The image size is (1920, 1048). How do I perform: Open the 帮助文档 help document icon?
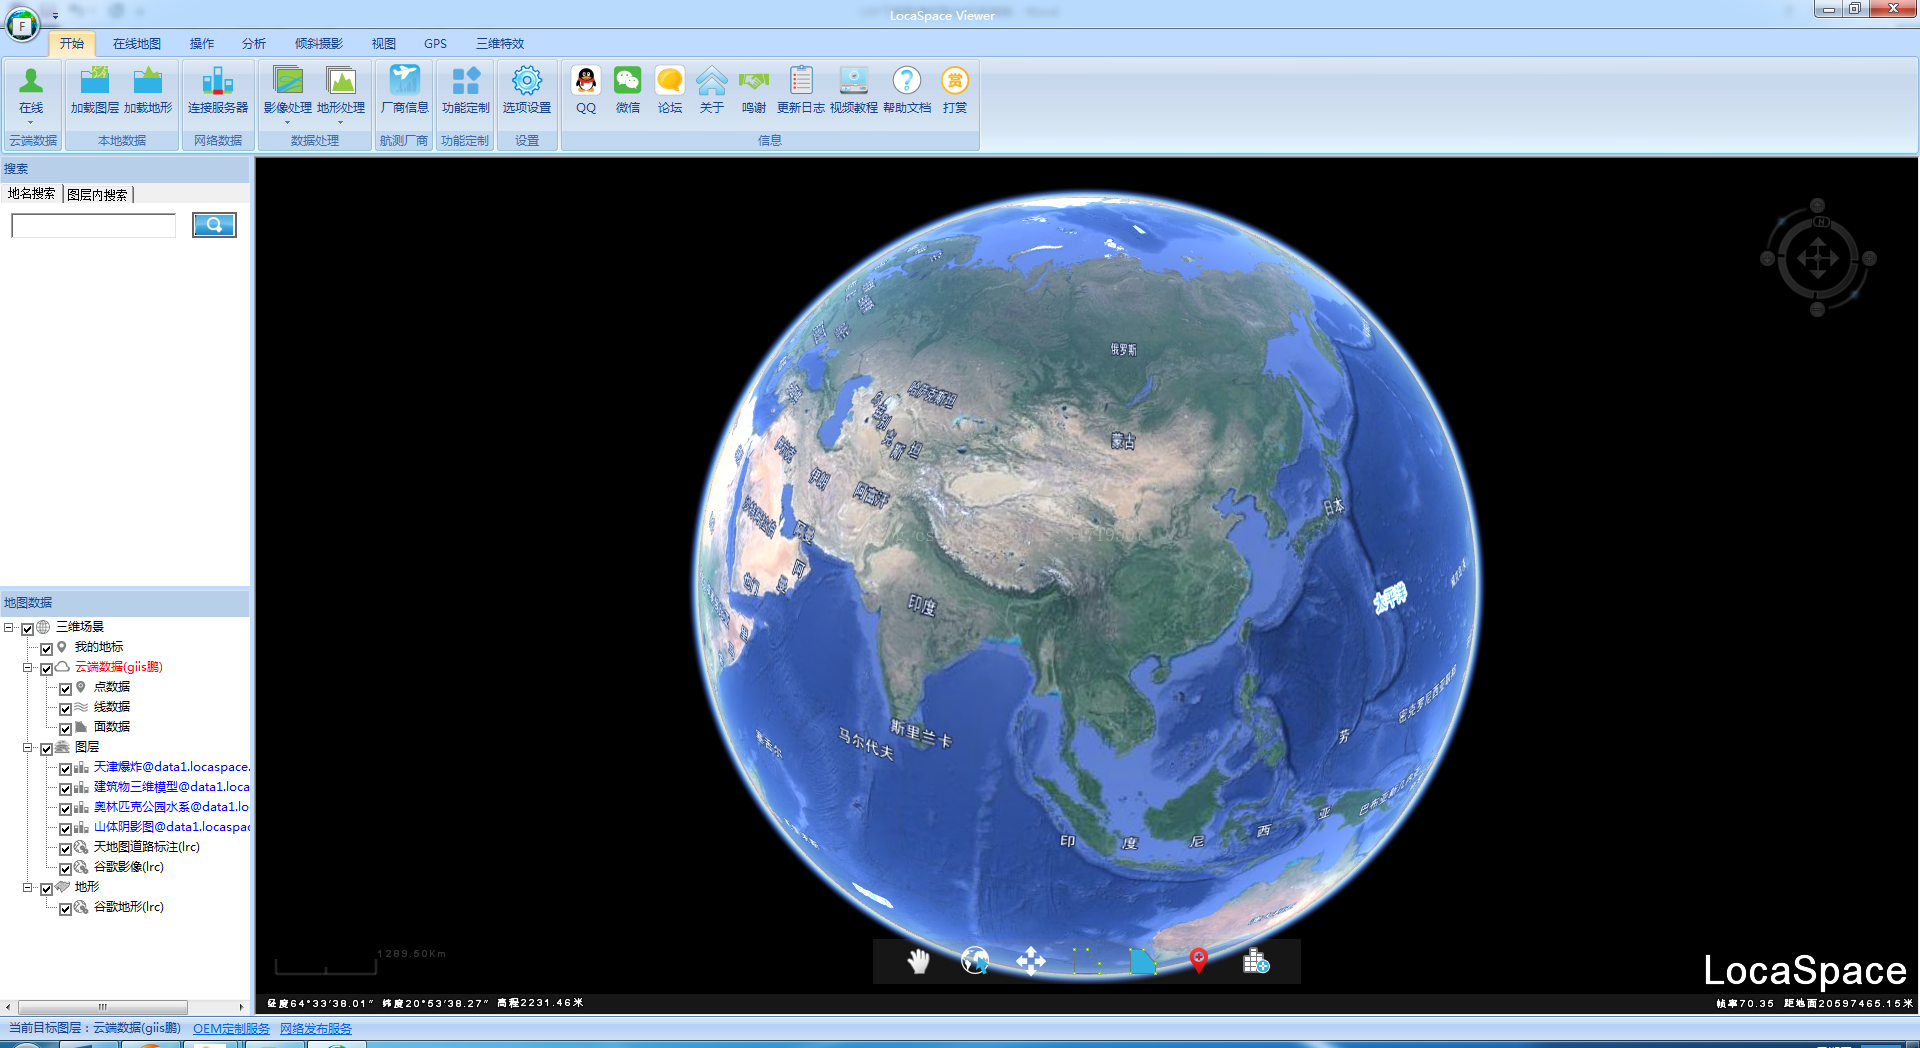pyautogui.click(x=907, y=81)
